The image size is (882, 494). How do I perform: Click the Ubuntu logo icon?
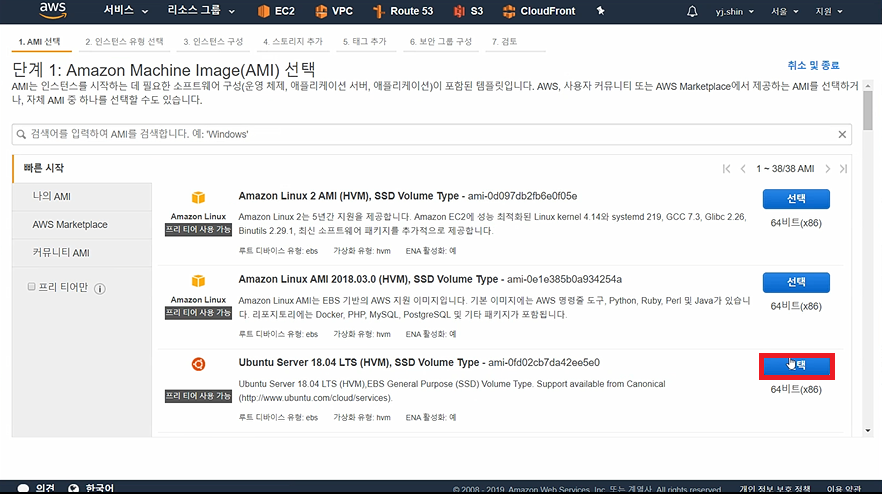[x=198, y=364]
